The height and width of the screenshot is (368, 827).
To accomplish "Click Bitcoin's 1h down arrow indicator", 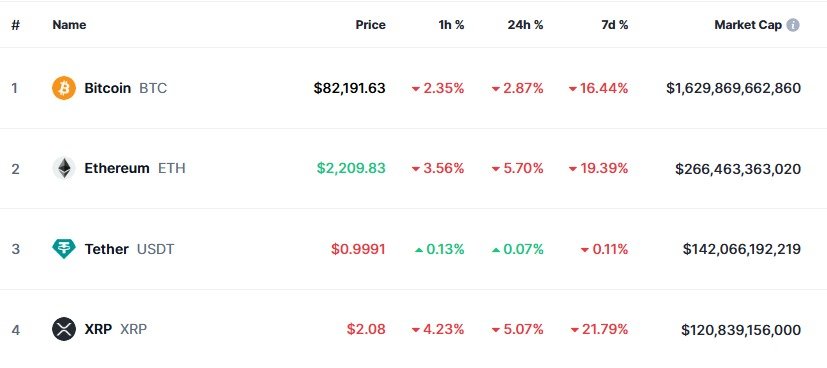I will coord(416,89).
